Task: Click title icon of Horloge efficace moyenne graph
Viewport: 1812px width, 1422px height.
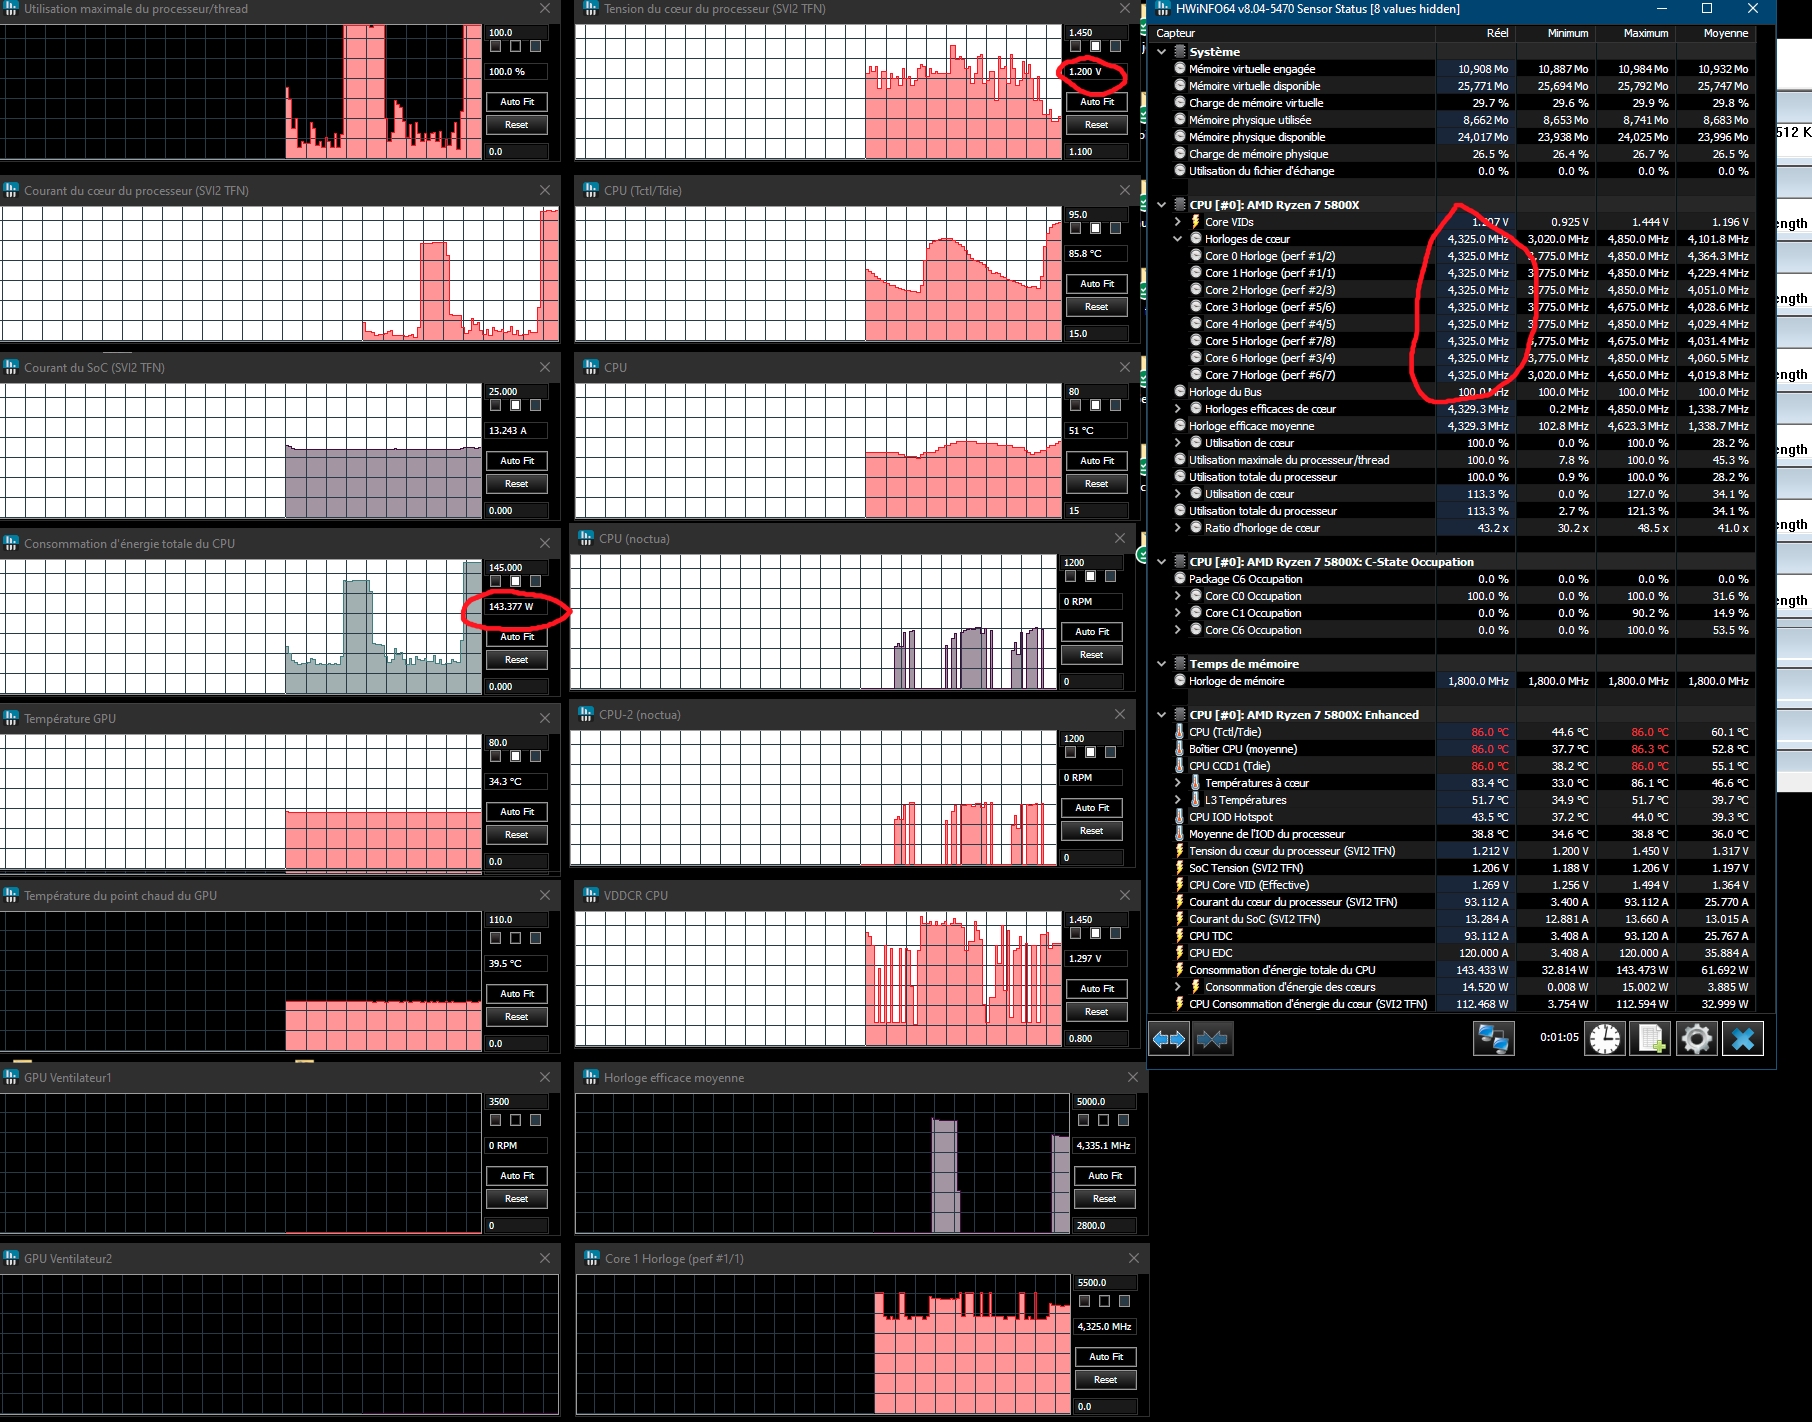Action: (x=591, y=1078)
